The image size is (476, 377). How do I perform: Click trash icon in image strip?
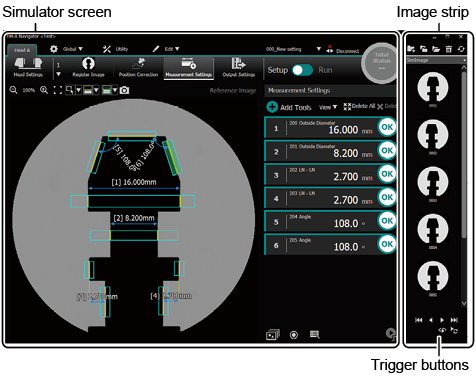click(449, 49)
